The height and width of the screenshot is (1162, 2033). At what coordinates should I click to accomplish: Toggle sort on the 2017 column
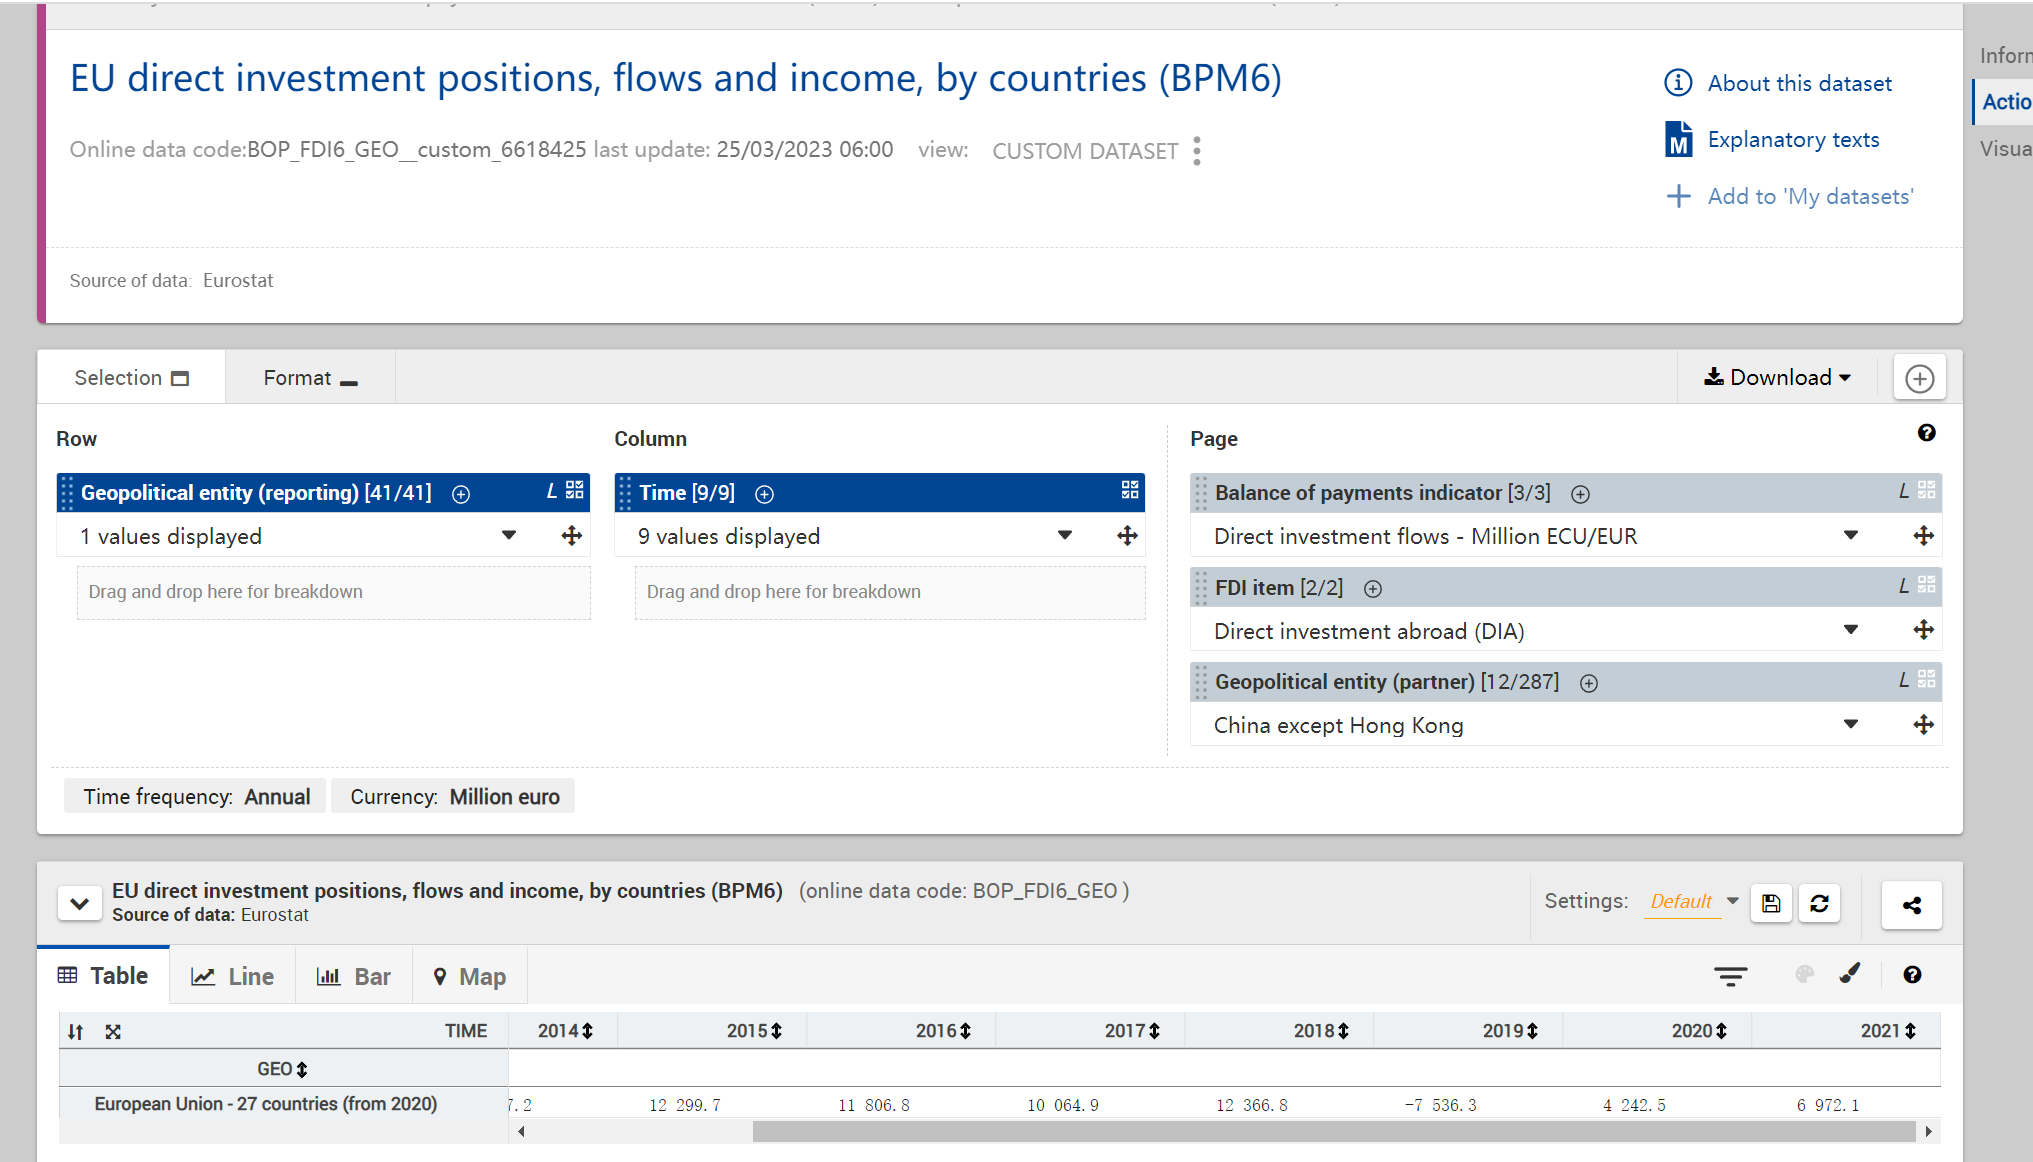(1154, 1031)
